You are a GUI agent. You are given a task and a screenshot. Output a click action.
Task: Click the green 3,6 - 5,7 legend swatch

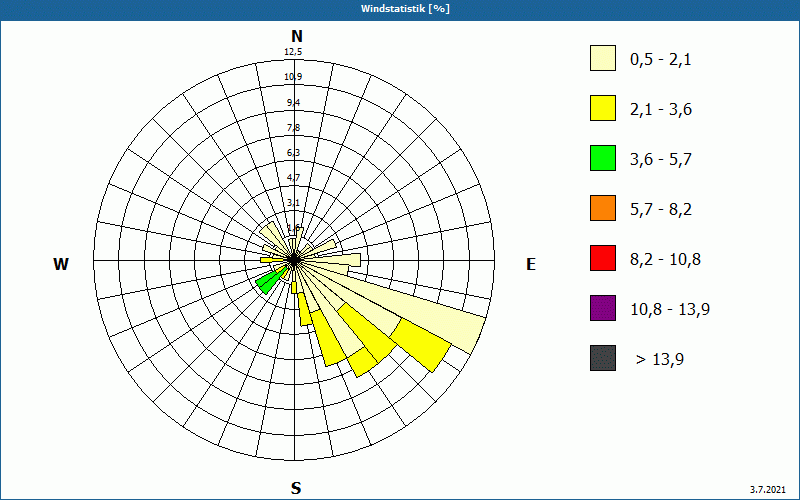(603, 158)
